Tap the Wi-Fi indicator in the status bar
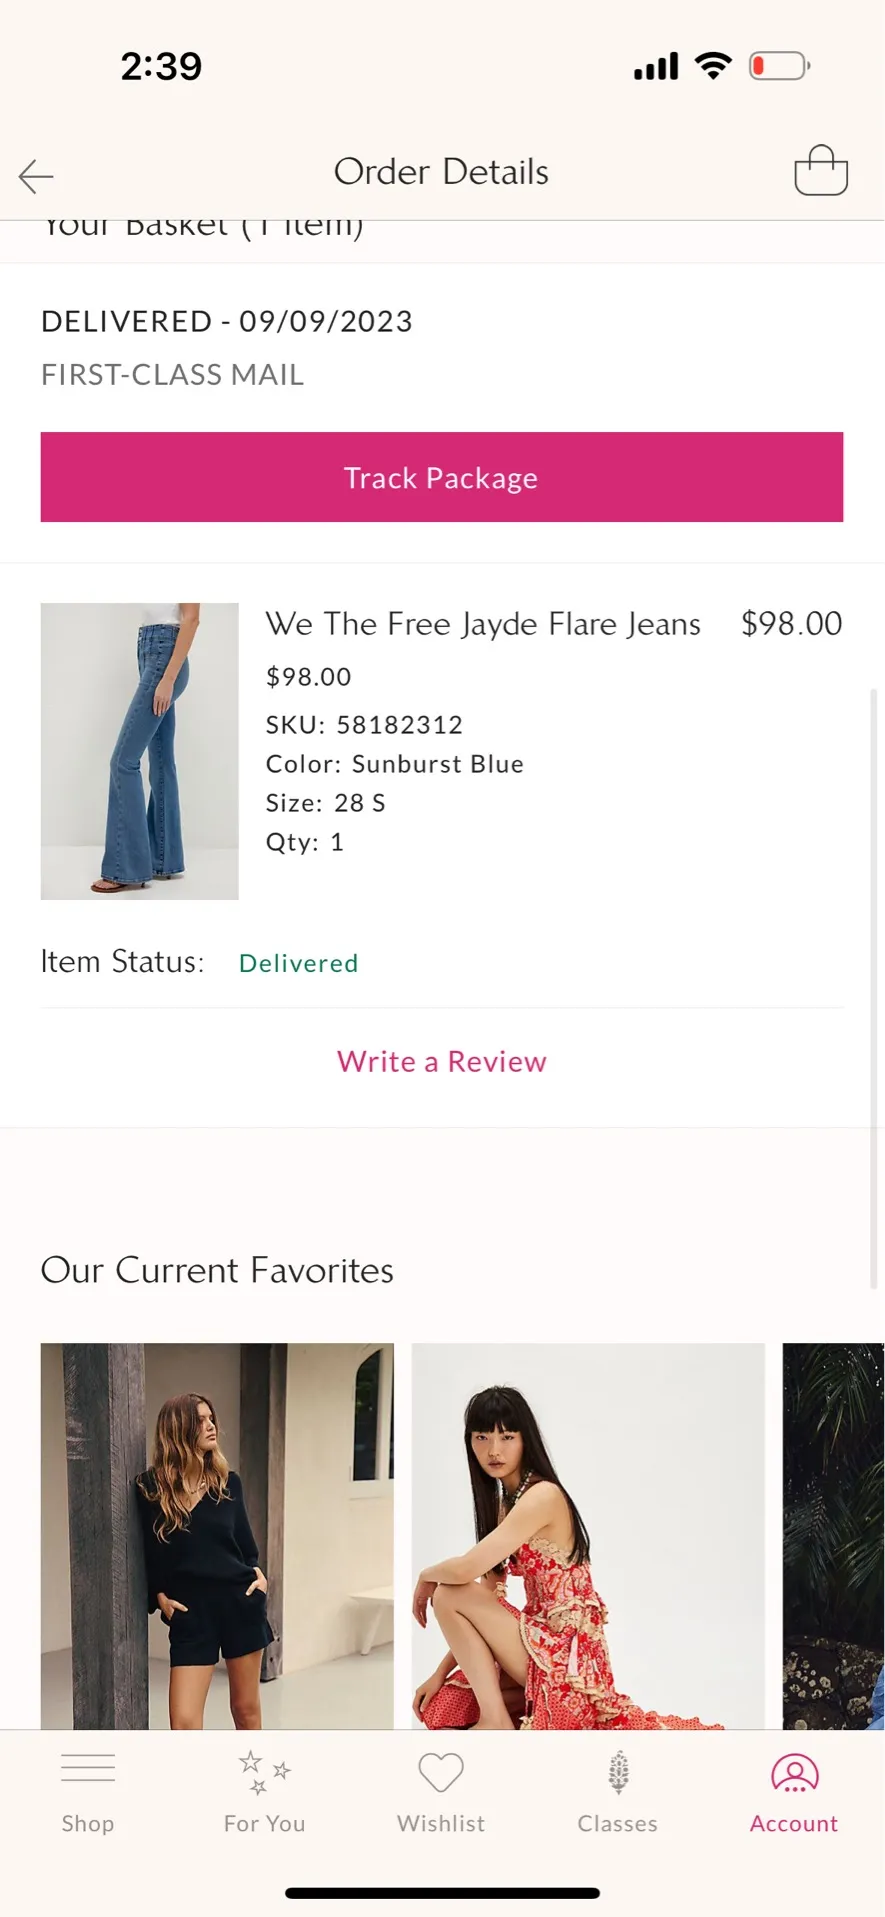The width and height of the screenshot is (885, 1917). pos(712,64)
